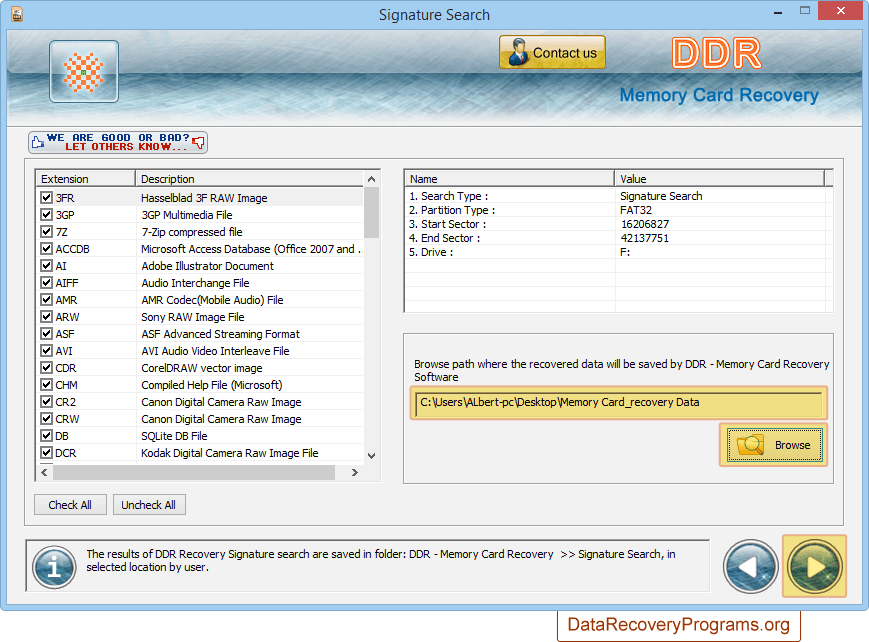869x642 pixels.
Task: Click the Start Sector value 16206827
Action: click(x=645, y=224)
